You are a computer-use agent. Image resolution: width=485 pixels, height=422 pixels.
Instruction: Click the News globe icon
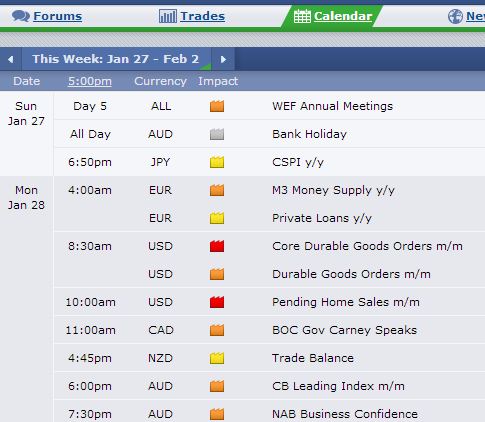tap(455, 16)
